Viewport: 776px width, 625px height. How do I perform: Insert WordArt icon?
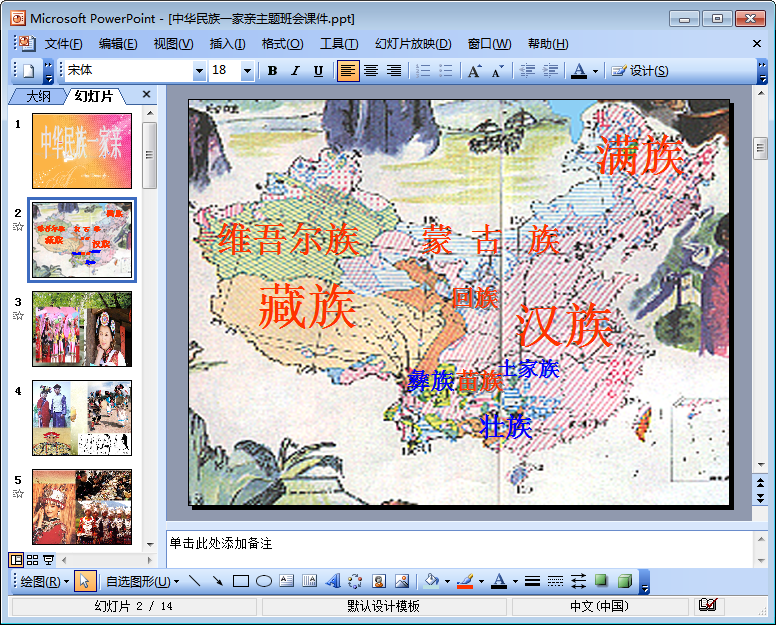click(333, 581)
